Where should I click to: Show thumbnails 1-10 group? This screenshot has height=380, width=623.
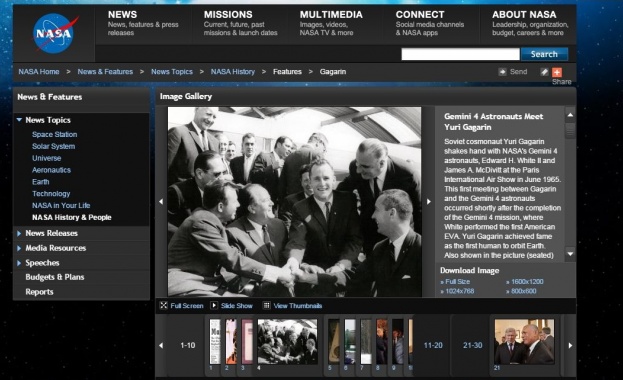[x=188, y=345]
